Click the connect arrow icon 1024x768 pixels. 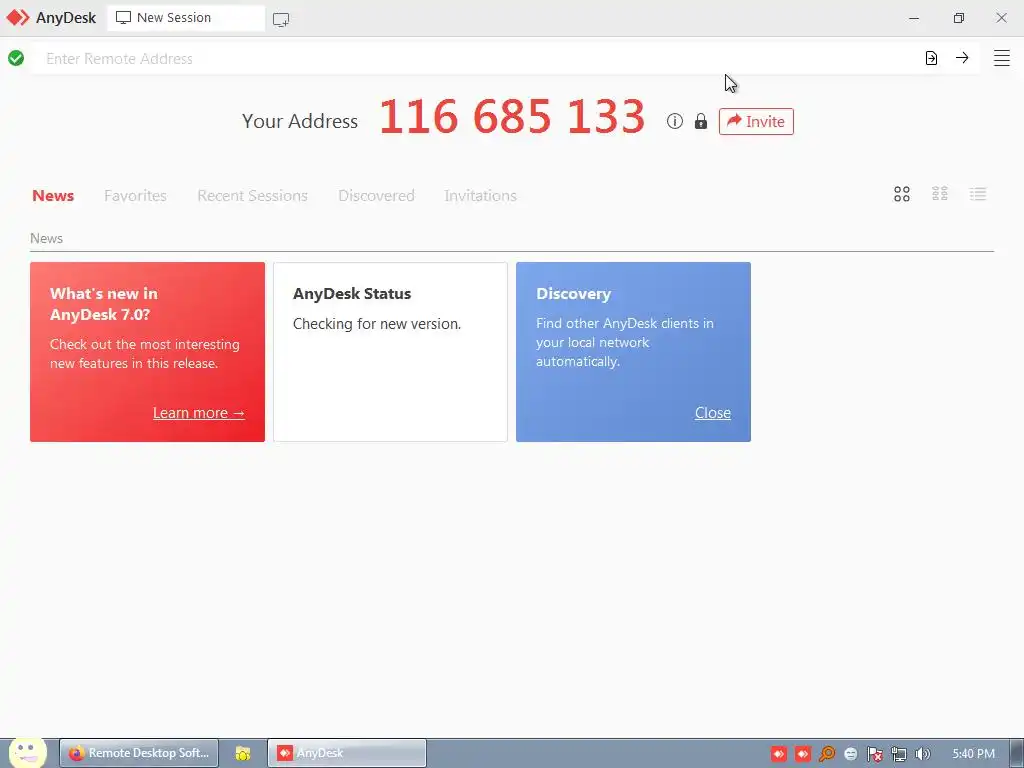pos(962,57)
